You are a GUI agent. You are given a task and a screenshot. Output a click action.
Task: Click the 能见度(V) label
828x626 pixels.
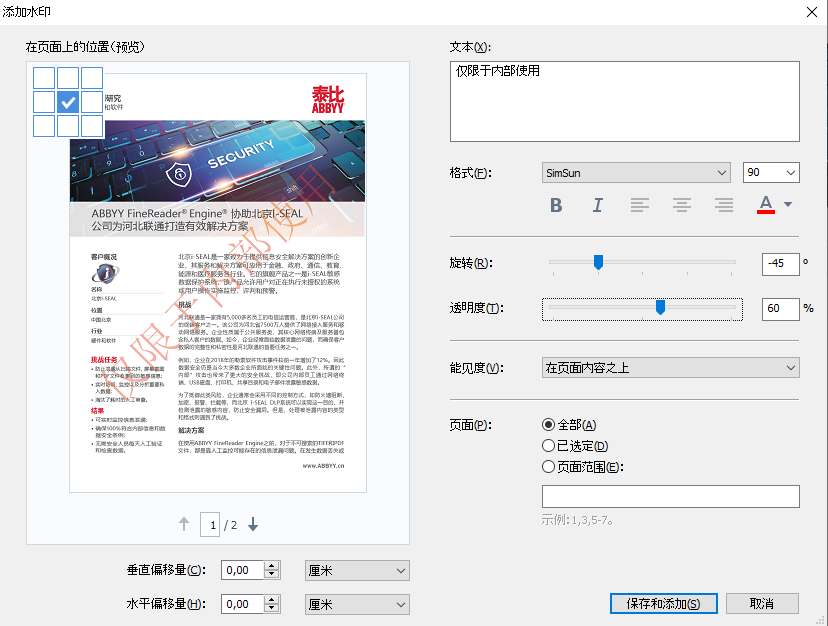pos(476,368)
